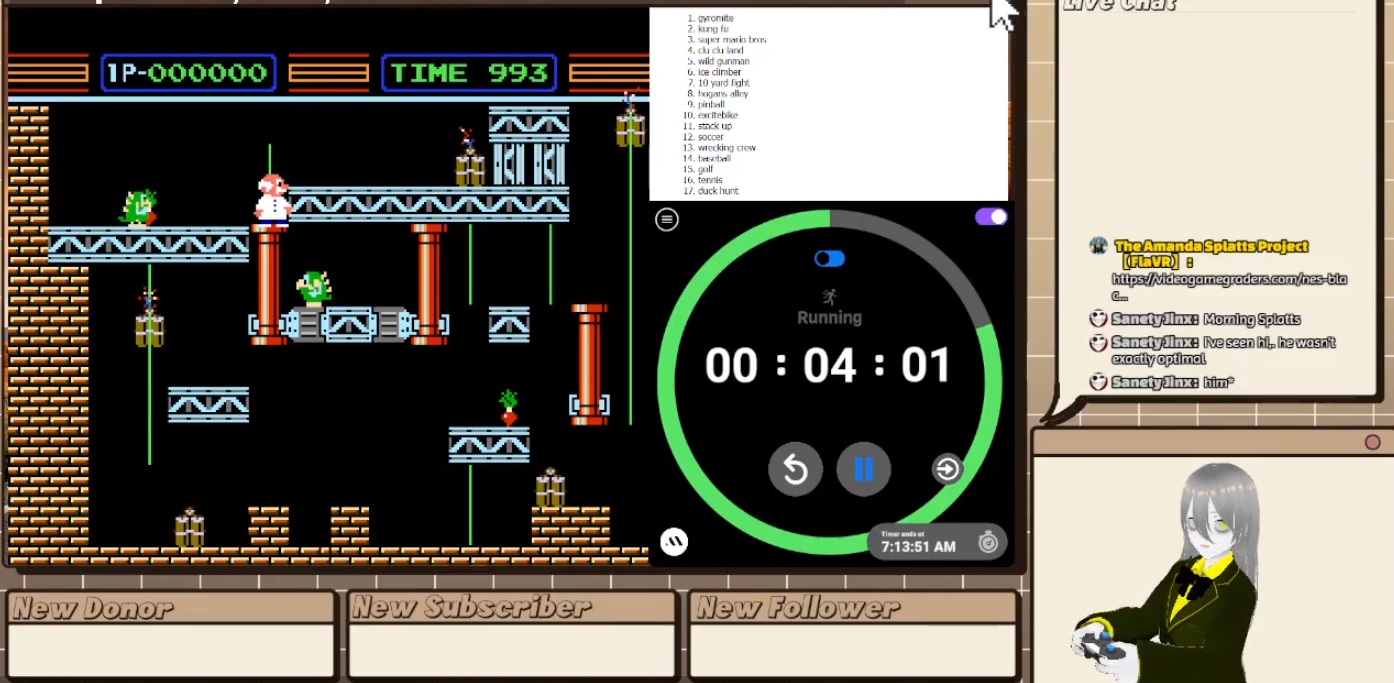Open the videogamegraders.com link in chat
This screenshot has width=1394, height=683.
(x=1229, y=286)
